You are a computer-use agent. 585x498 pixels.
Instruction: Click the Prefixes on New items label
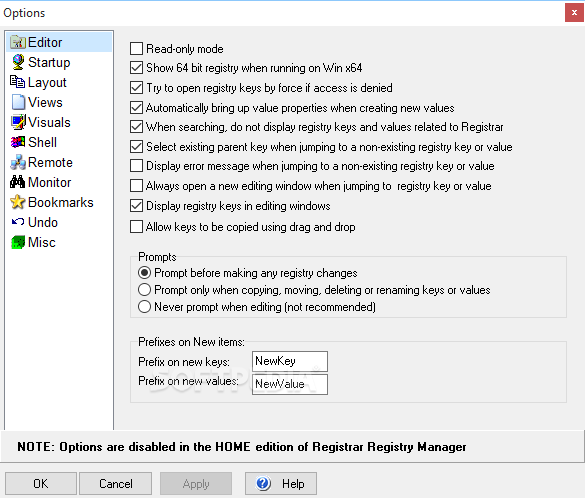(x=191, y=342)
